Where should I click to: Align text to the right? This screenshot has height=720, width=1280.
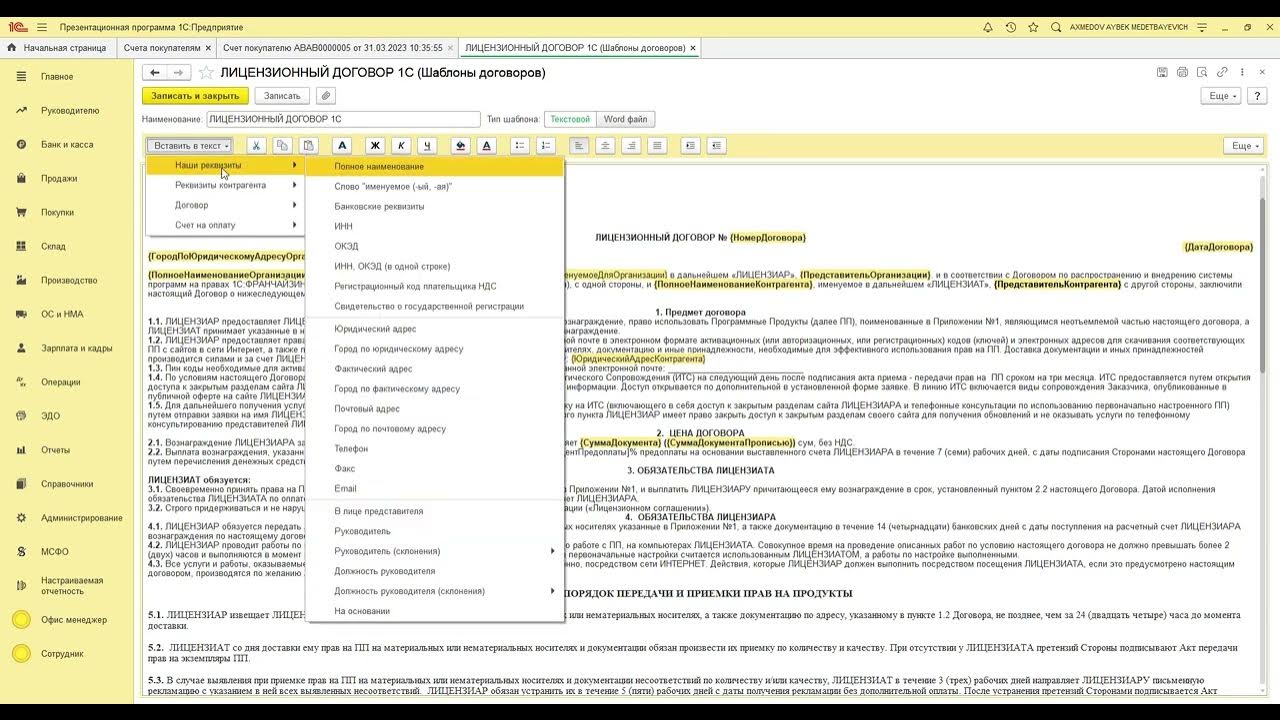tap(631, 146)
